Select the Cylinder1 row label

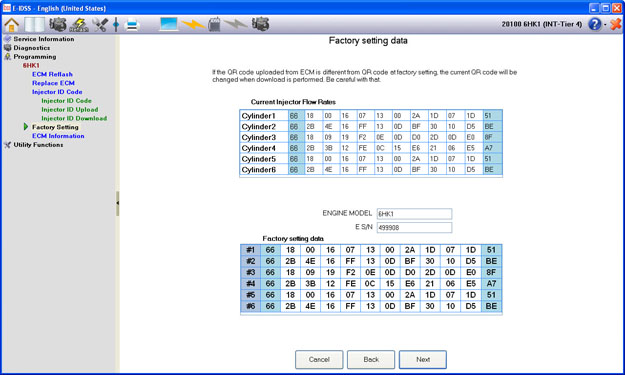264,116
